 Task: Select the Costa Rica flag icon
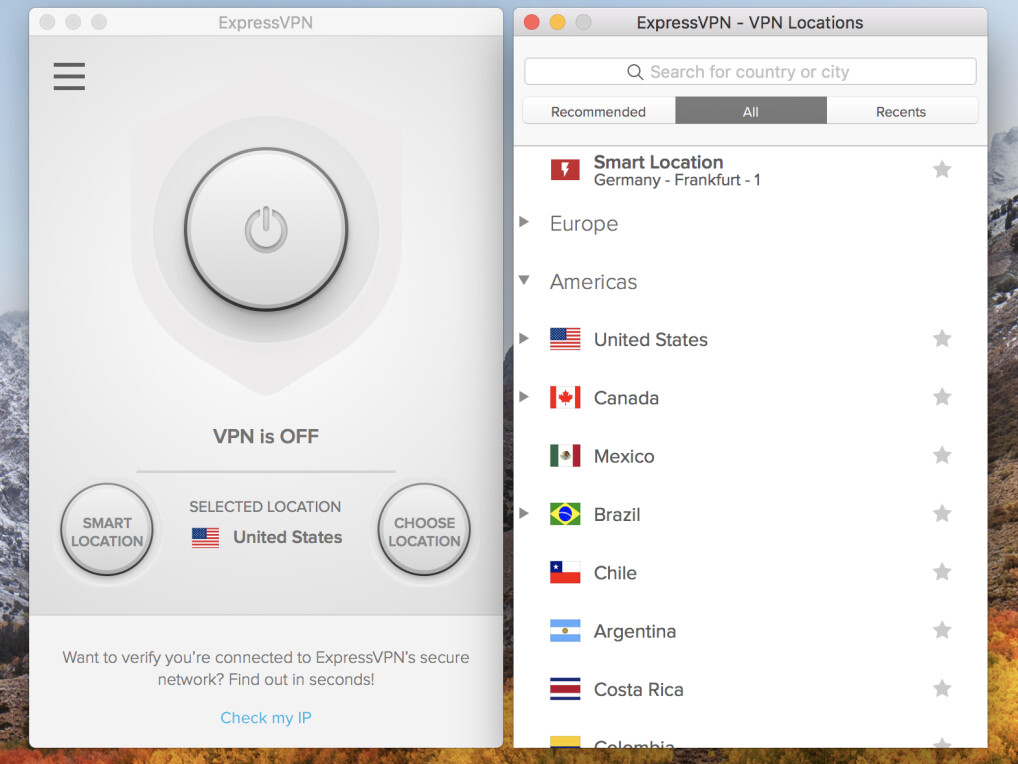[x=565, y=689]
